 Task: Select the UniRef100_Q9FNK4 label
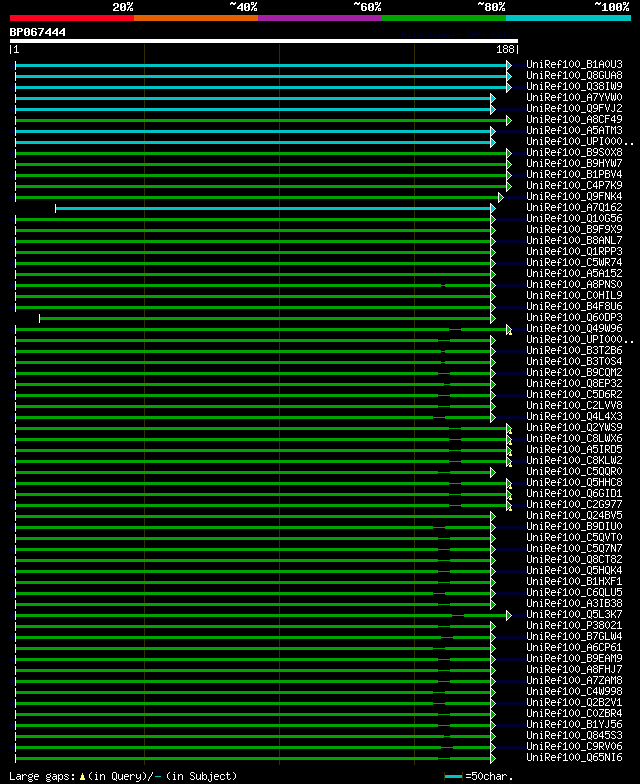click(574, 196)
